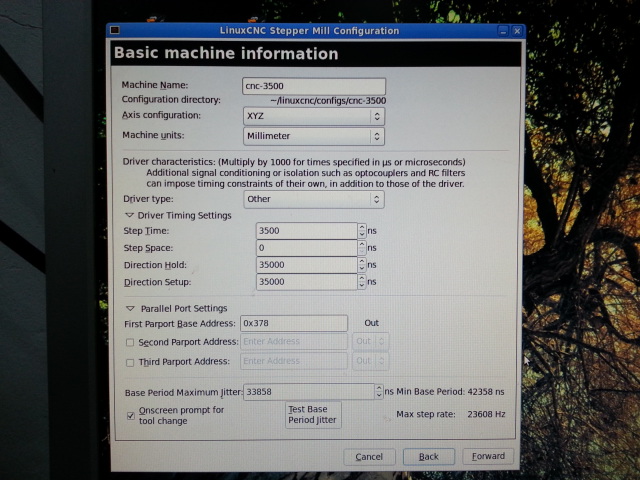Image resolution: width=640 pixels, height=480 pixels.
Task: Open the Third Parport Out direction dropdown
Action: 370,361
